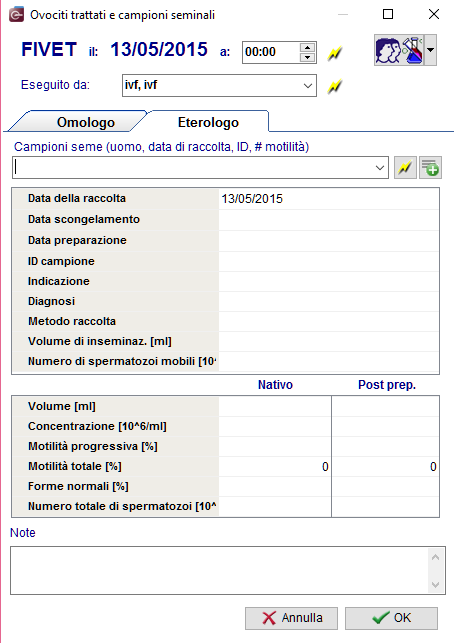
Task: Decrease time with the down spinner arrow
Action: point(307,57)
